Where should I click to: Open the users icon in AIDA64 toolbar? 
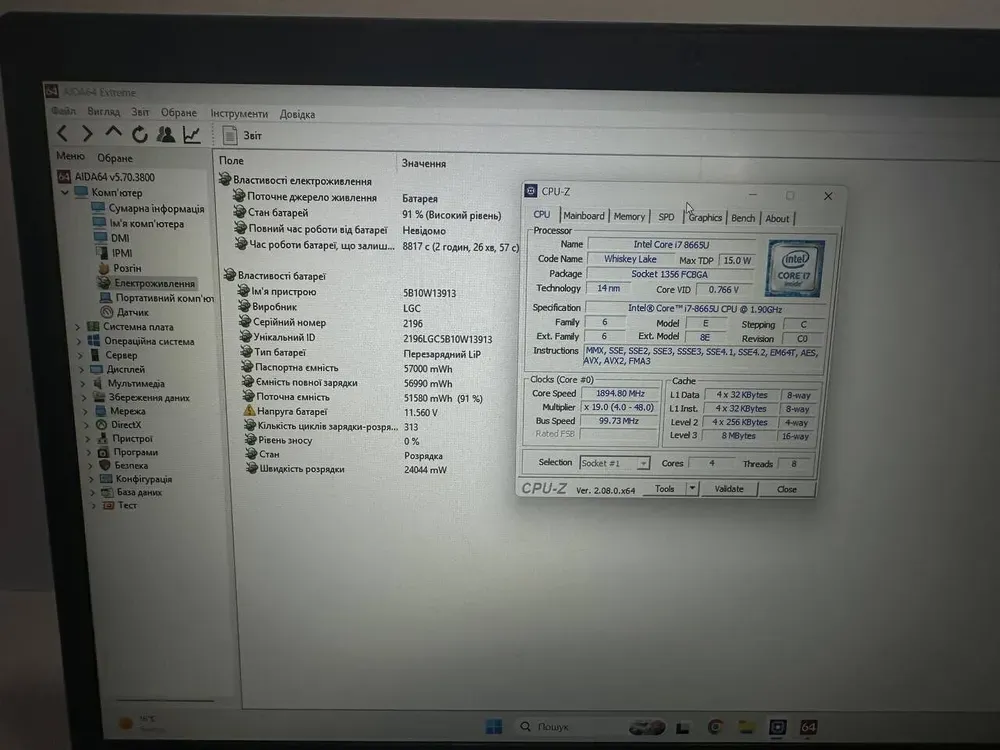pos(165,134)
